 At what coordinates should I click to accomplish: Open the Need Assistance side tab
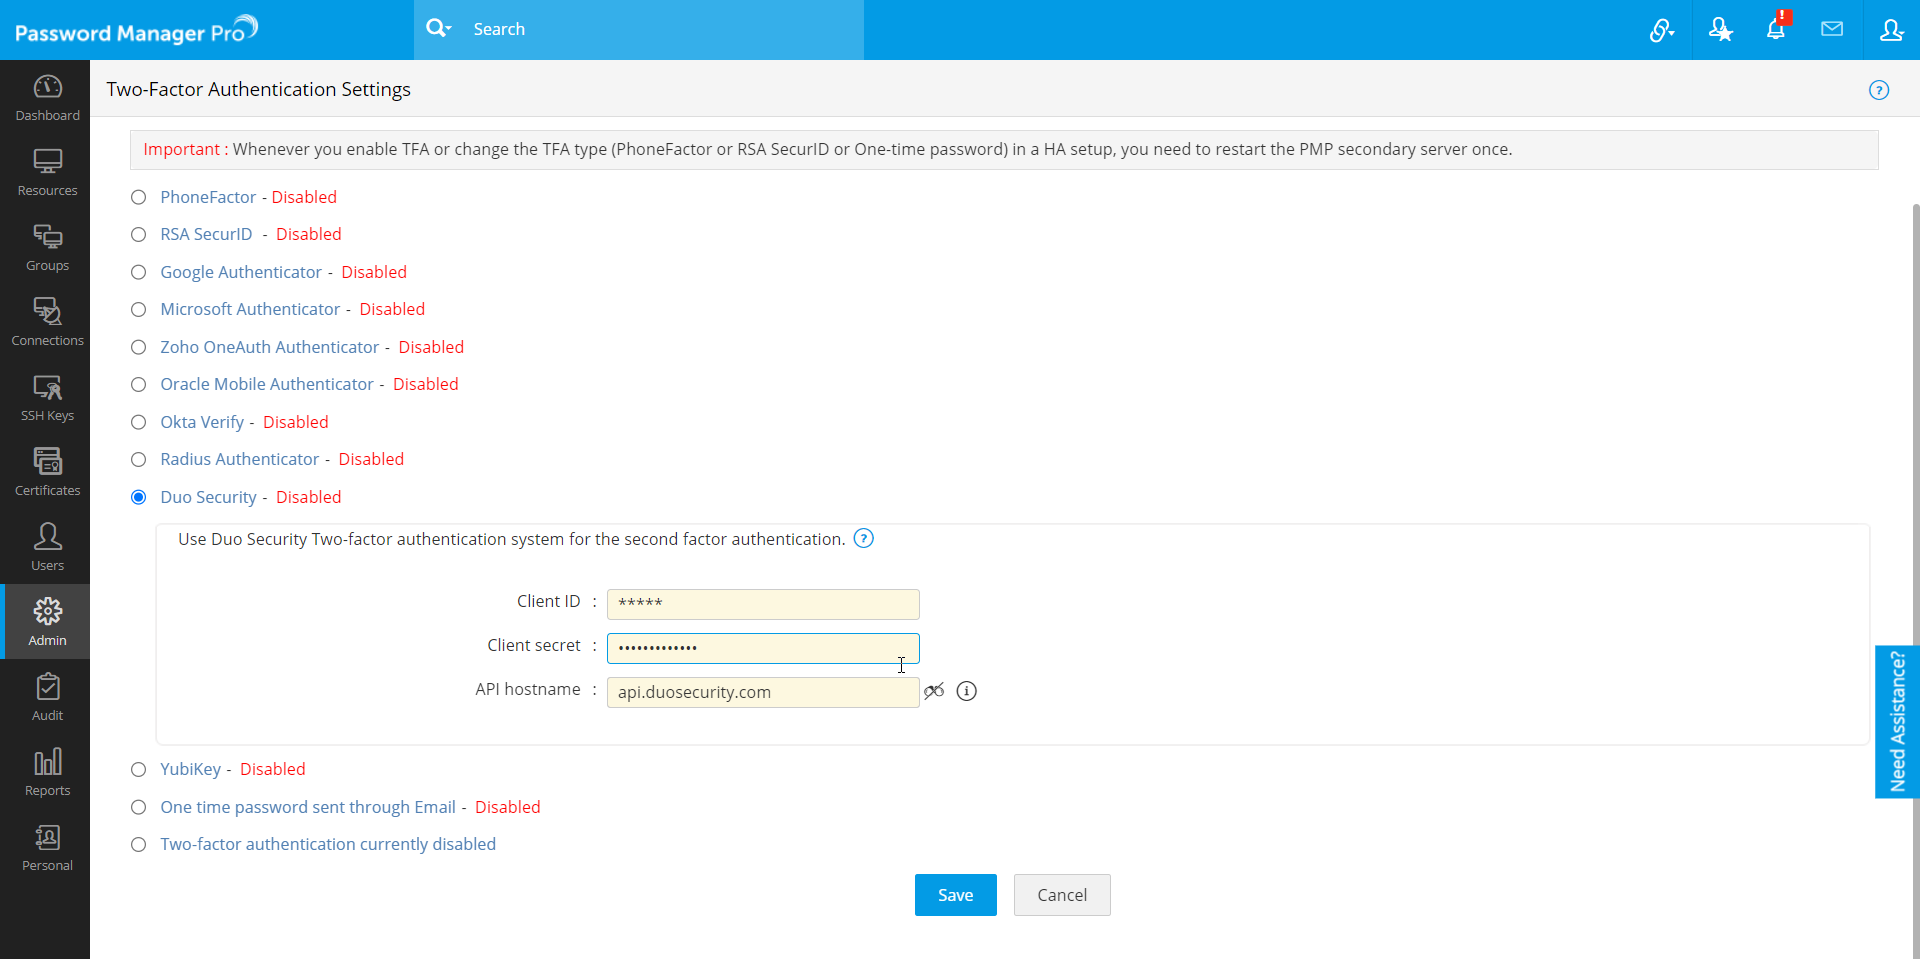pyautogui.click(x=1897, y=721)
